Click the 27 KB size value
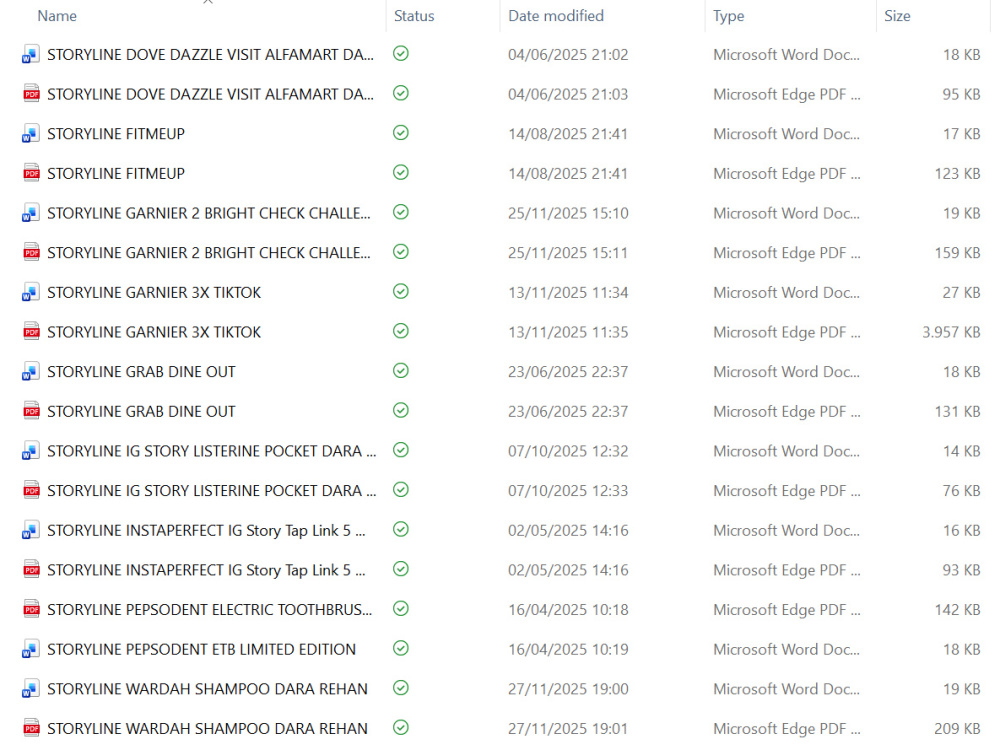This screenshot has width=1000, height=750. 961,293
